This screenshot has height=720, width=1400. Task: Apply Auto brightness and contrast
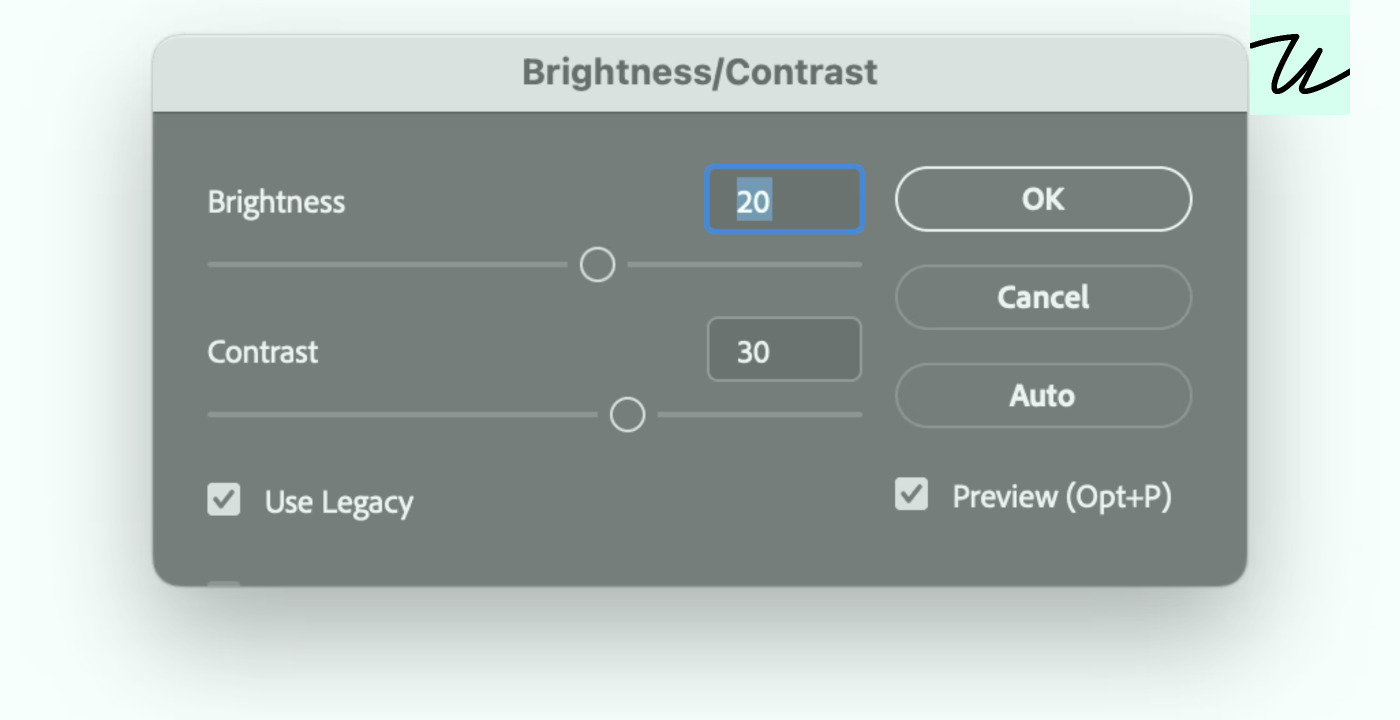(x=1043, y=395)
